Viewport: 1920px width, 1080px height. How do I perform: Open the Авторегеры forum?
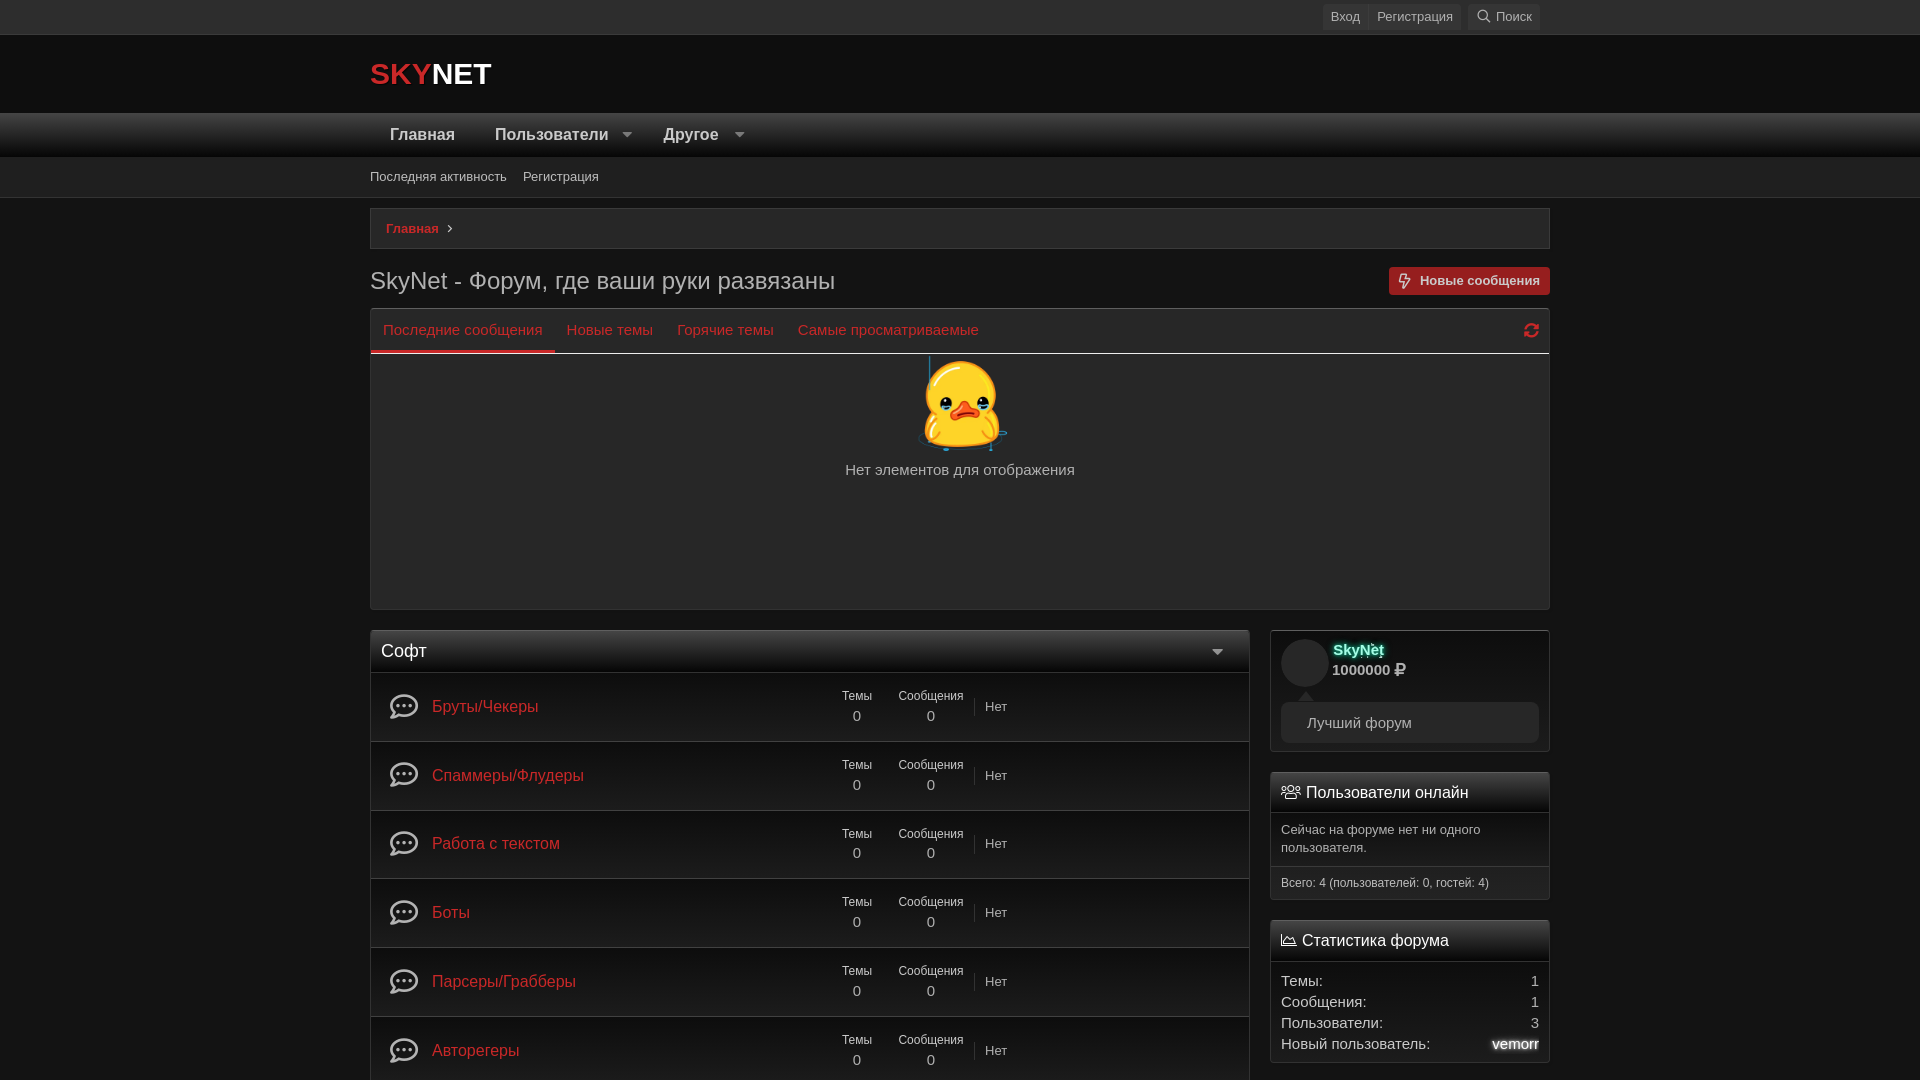pyautogui.click(x=475, y=1051)
